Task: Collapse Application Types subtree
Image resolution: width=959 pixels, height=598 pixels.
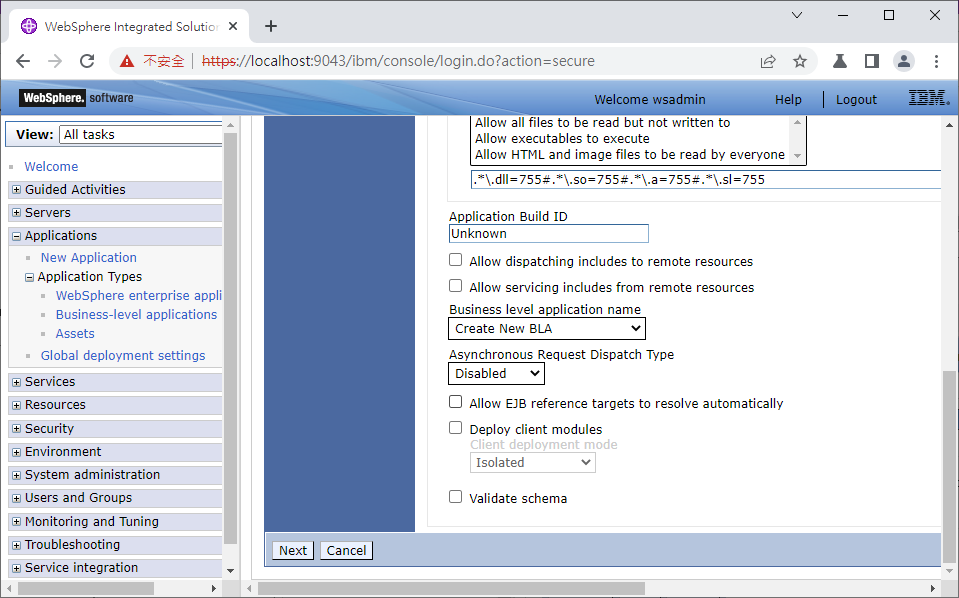Action: click(29, 277)
